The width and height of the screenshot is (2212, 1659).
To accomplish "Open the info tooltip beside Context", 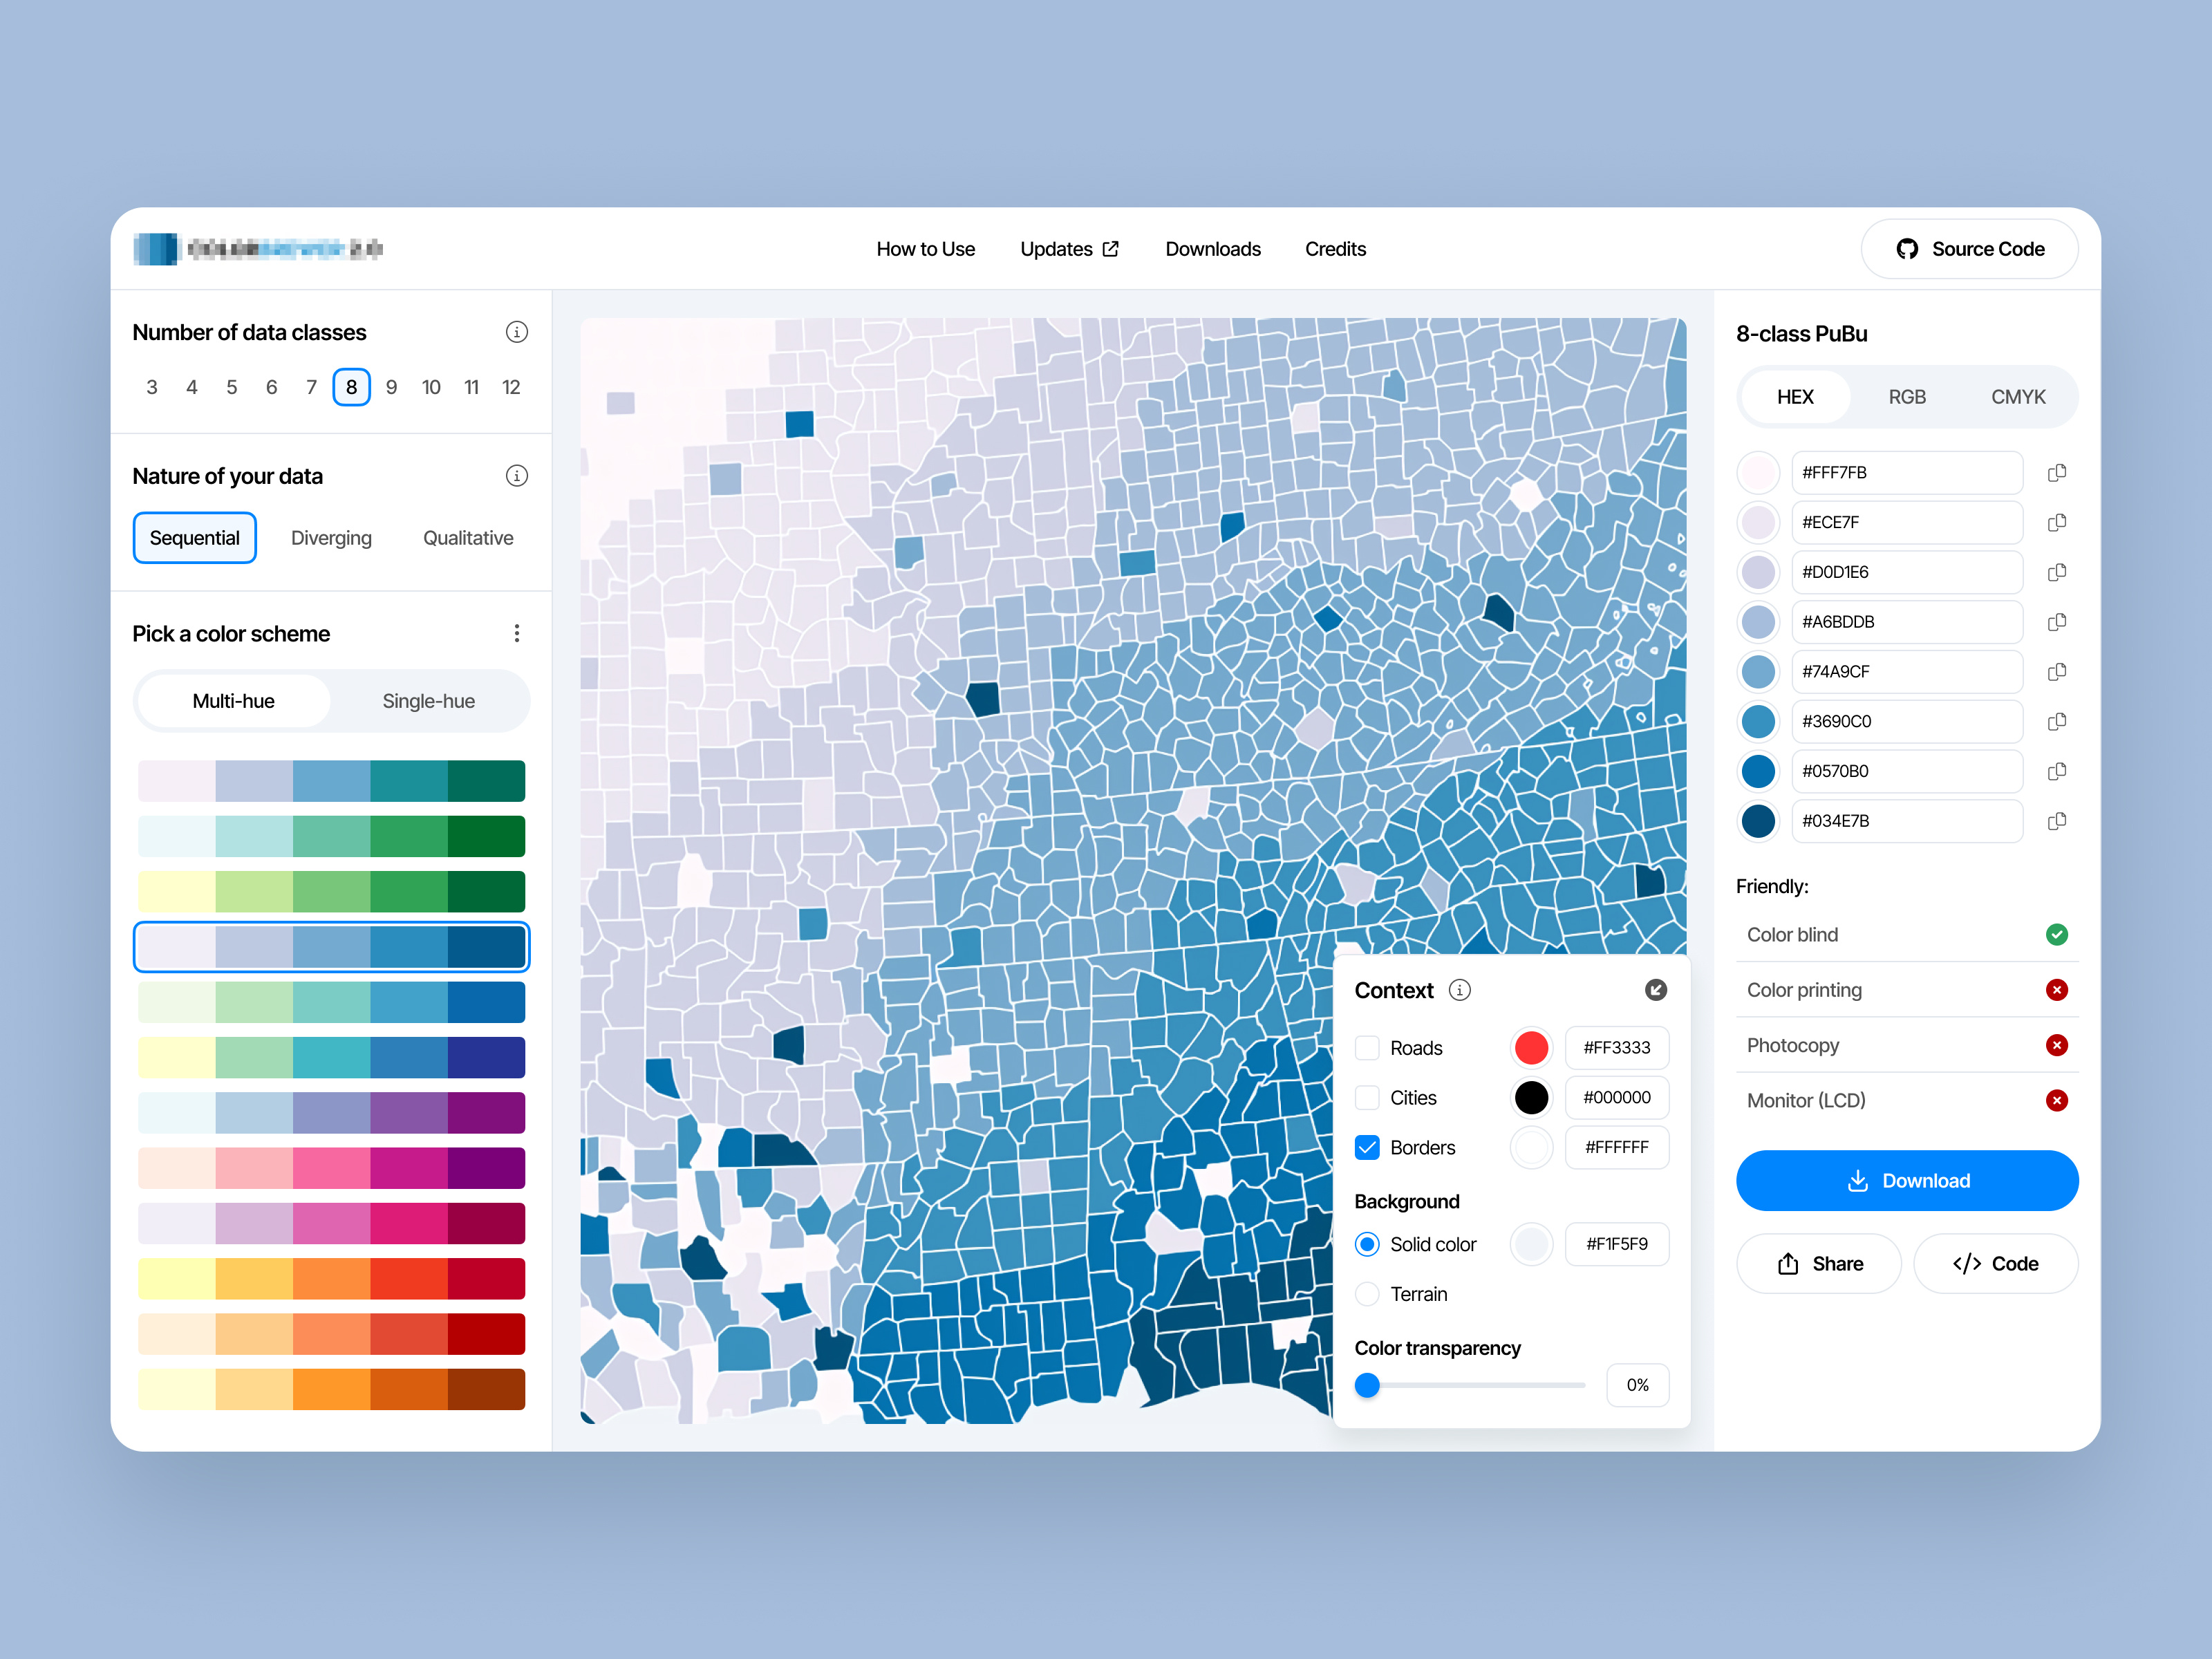I will (1460, 990).
